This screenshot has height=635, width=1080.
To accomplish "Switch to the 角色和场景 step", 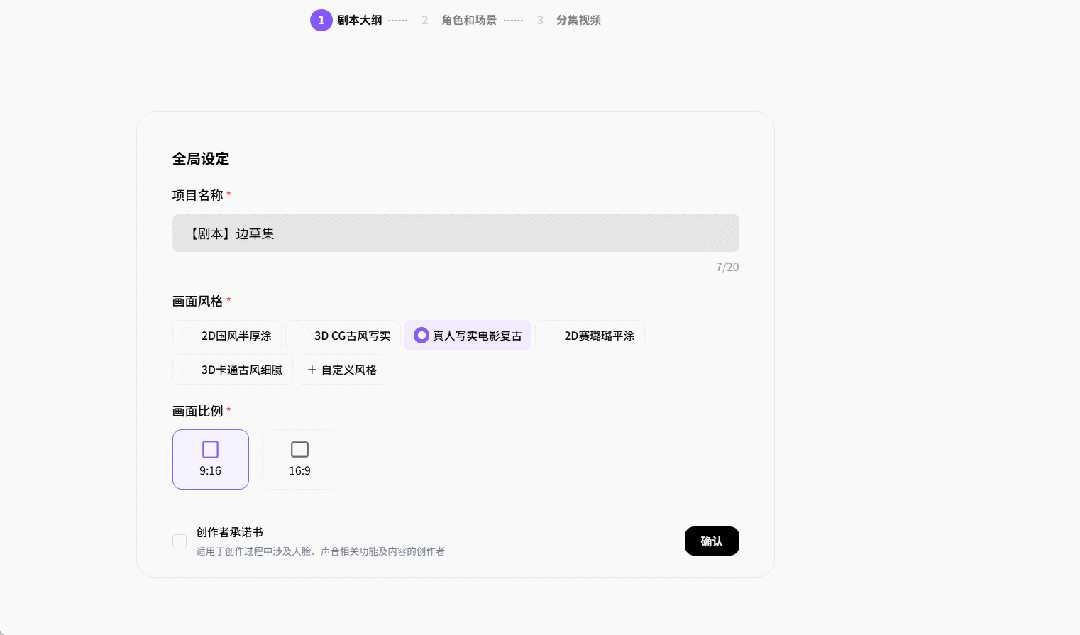I will click(x=469, y=20).
